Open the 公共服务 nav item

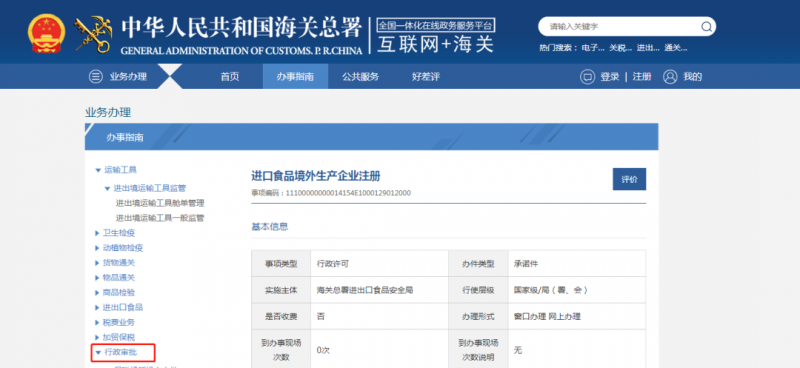tap(361, 77)
